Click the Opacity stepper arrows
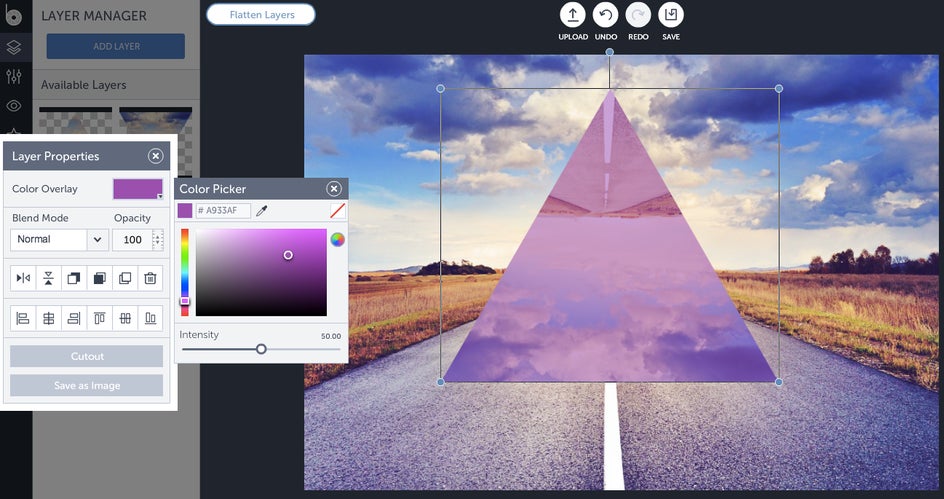The height and width of the screenshot is (499, 944). [158, 240]
